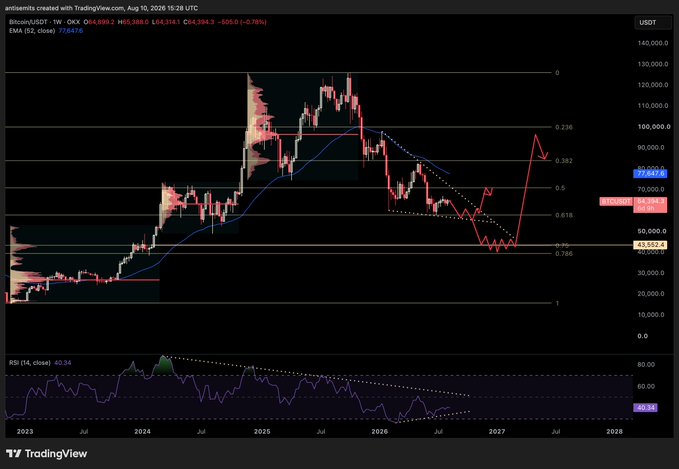Click the blue 77,647.6 tag on price axis
The image size is (679, 469).
pyautogui.click(x=651, y=174)
